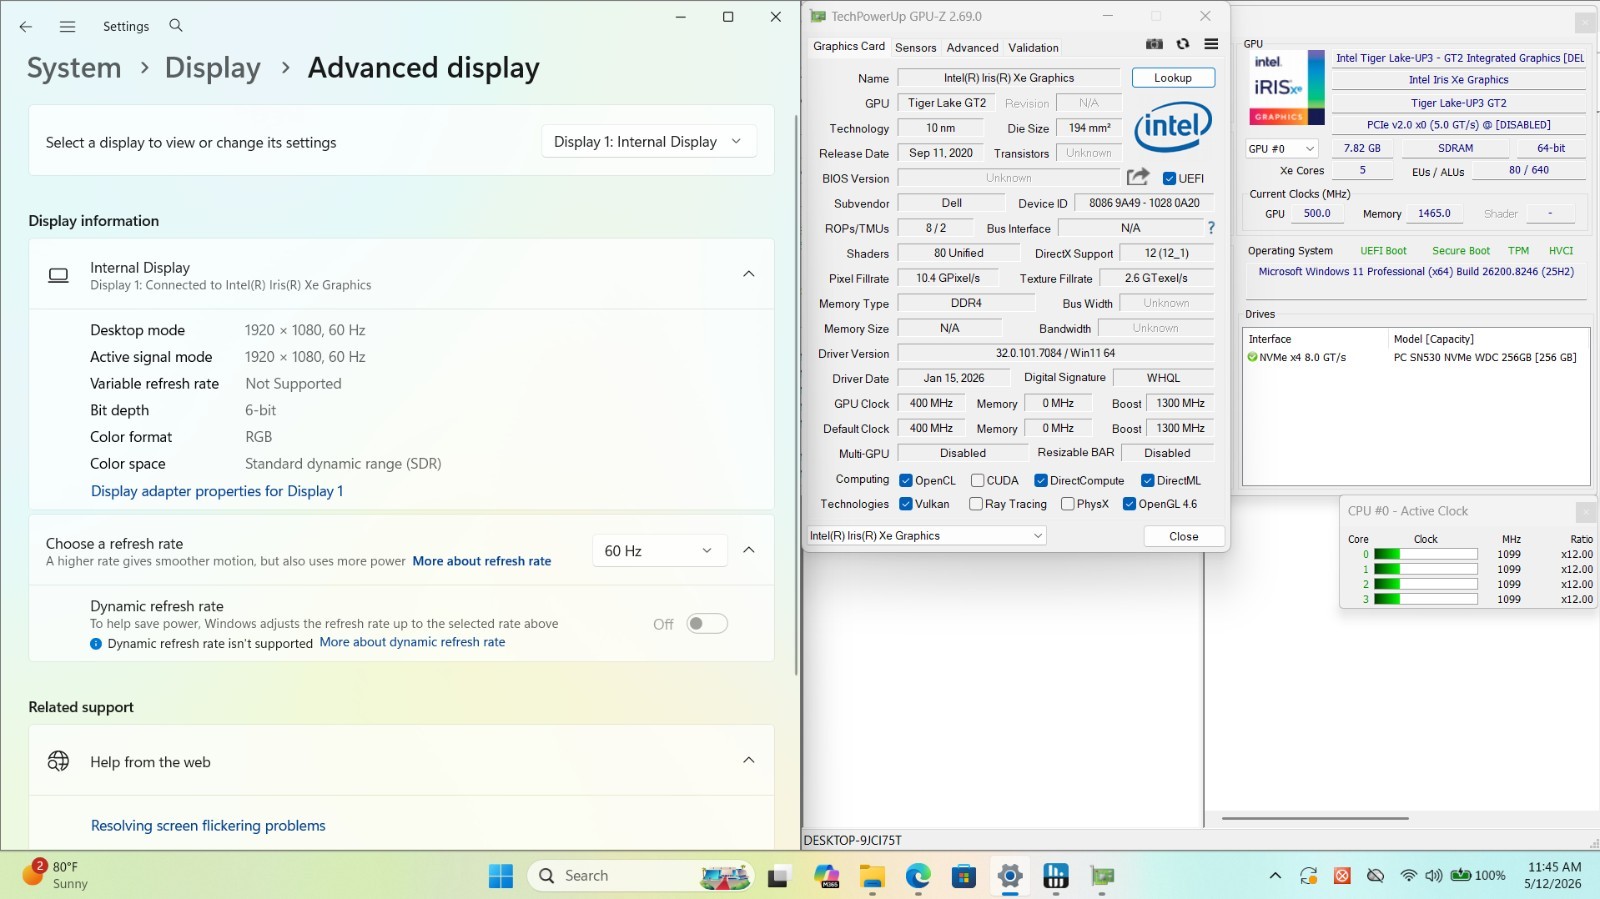Click the battery 100% indicator in the tray
Image resolution: width=1600 pixels, height=899 pixels.
click(x=1478, y=876)
